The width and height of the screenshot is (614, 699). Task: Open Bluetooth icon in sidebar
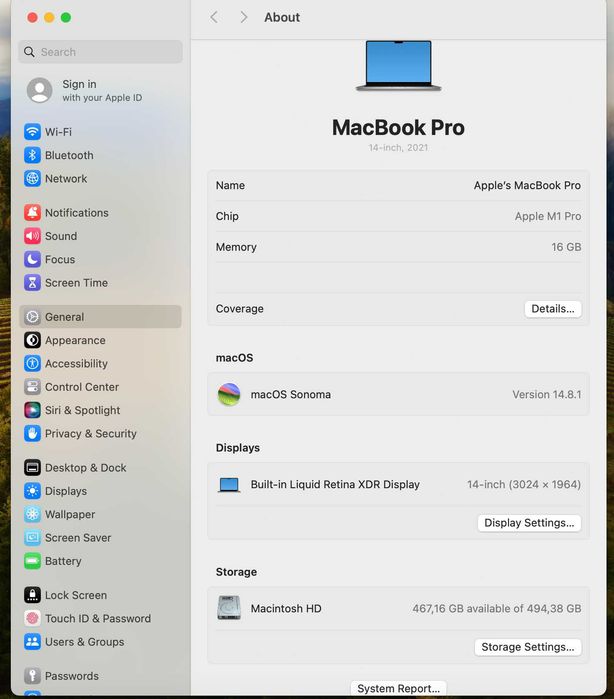click(32, 155)
